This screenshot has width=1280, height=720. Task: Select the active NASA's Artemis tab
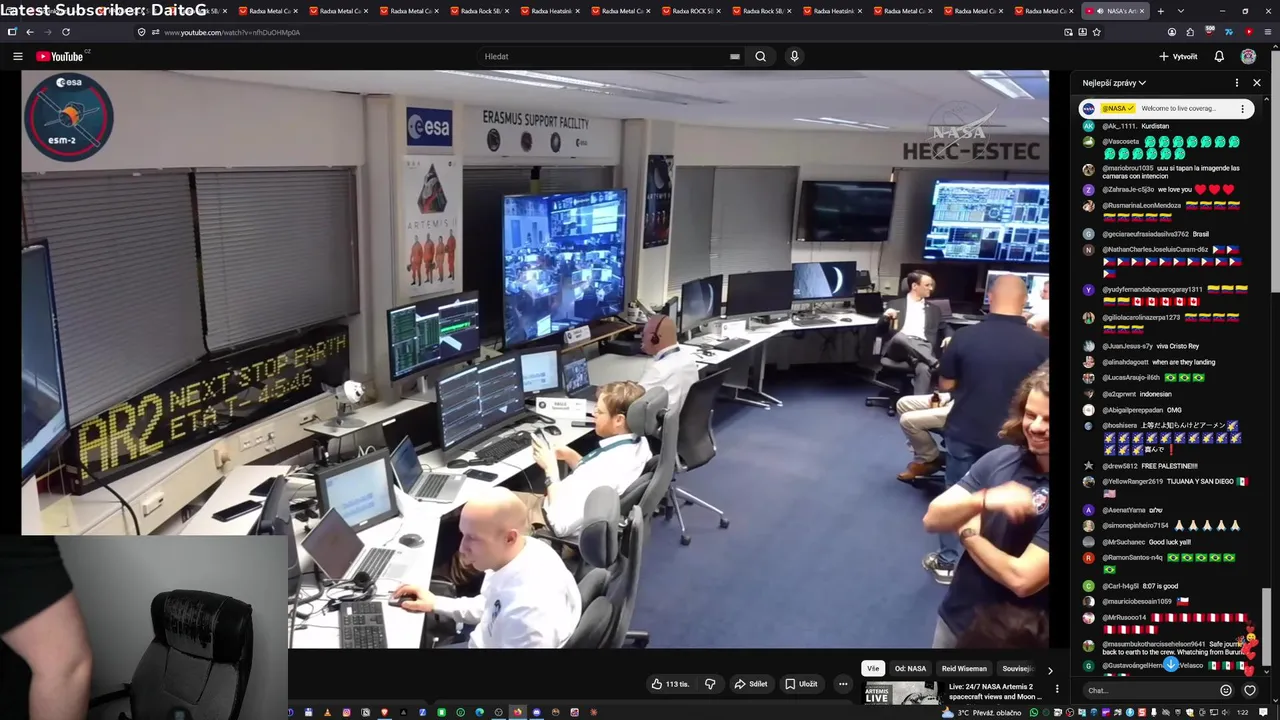coord(1115,11)
